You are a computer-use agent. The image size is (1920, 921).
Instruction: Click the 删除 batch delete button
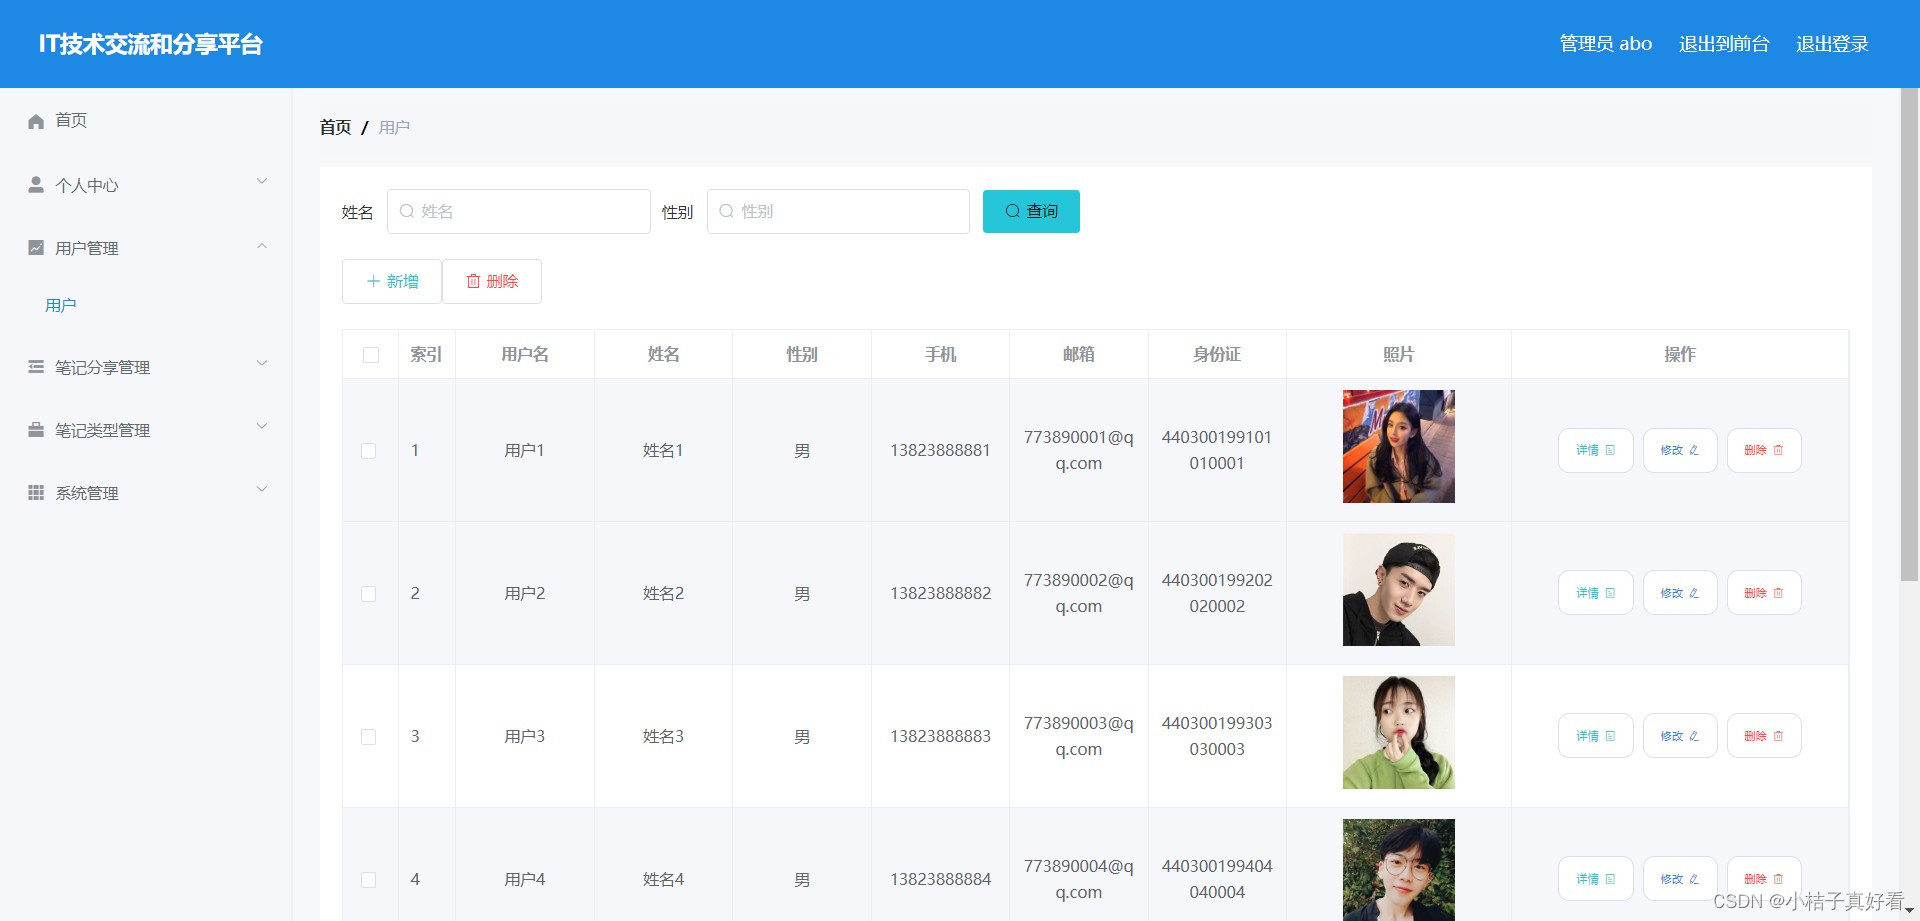492,281
